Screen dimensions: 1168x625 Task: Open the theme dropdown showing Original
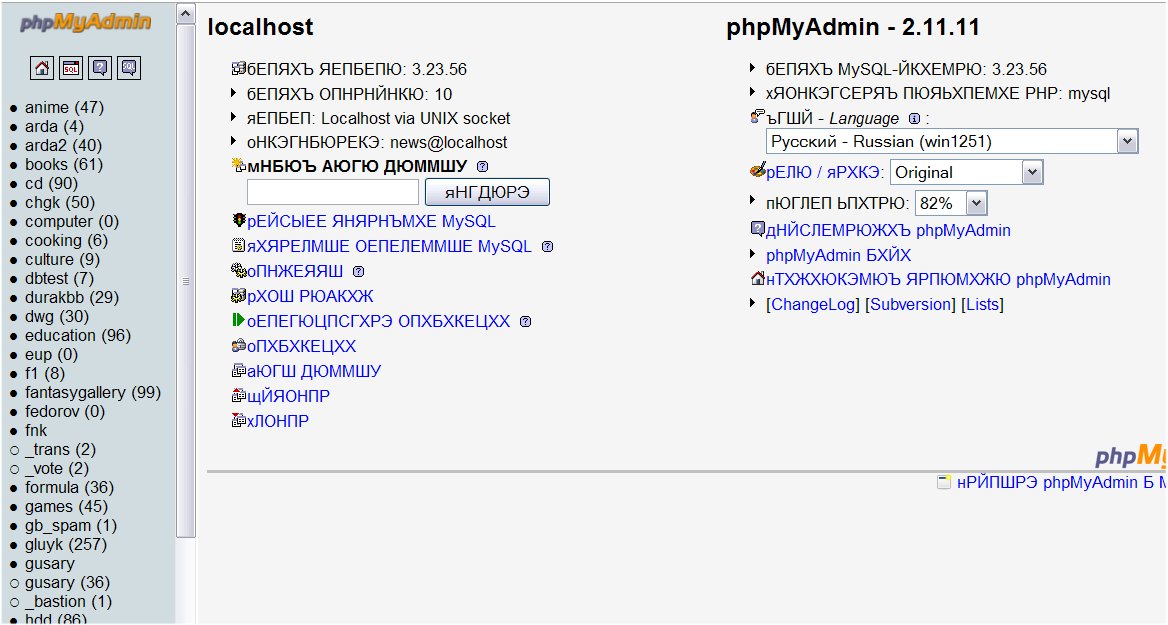point(966,172)
